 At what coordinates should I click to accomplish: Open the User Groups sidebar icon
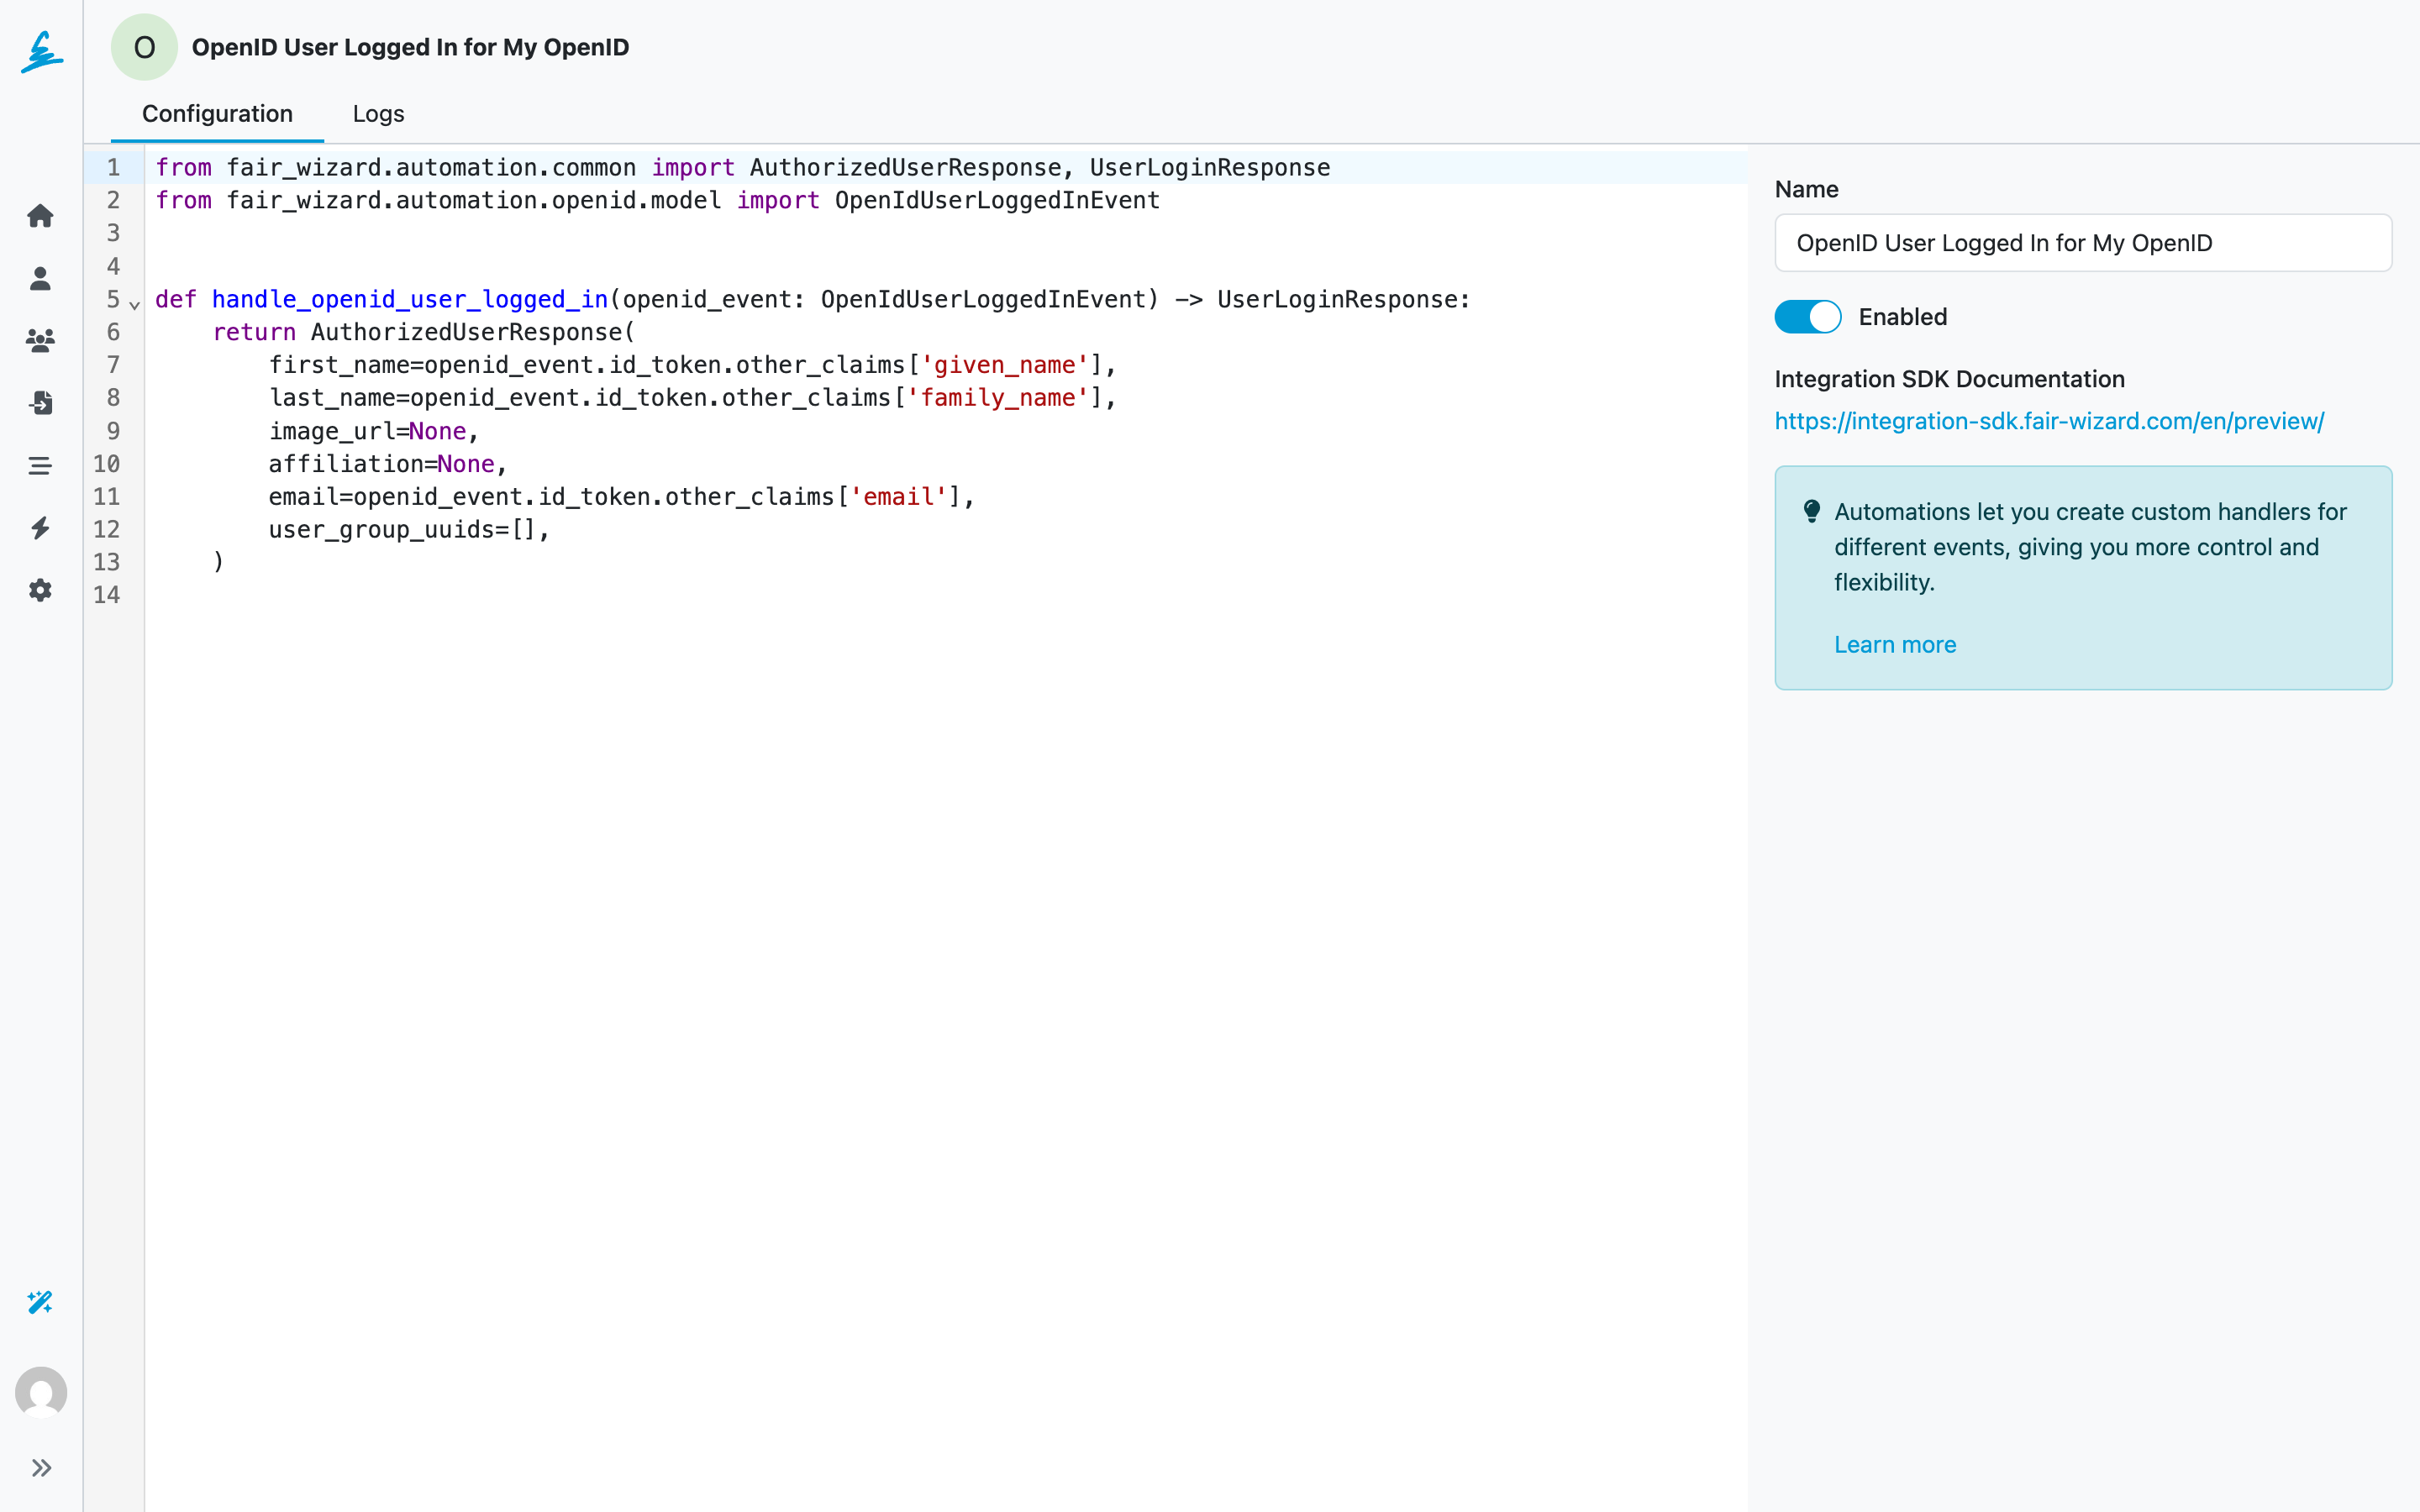tap(40, 340)
